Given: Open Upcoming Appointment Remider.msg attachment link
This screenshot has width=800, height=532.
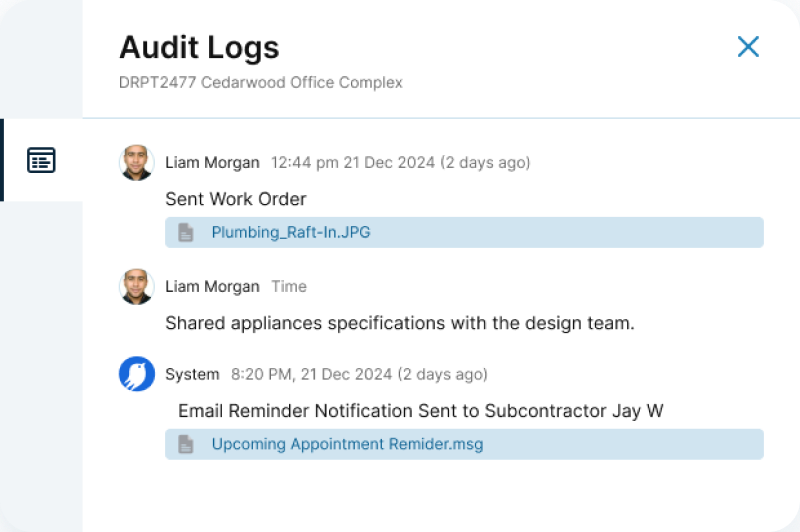Looking at the screenshot, I should (347, 444).
